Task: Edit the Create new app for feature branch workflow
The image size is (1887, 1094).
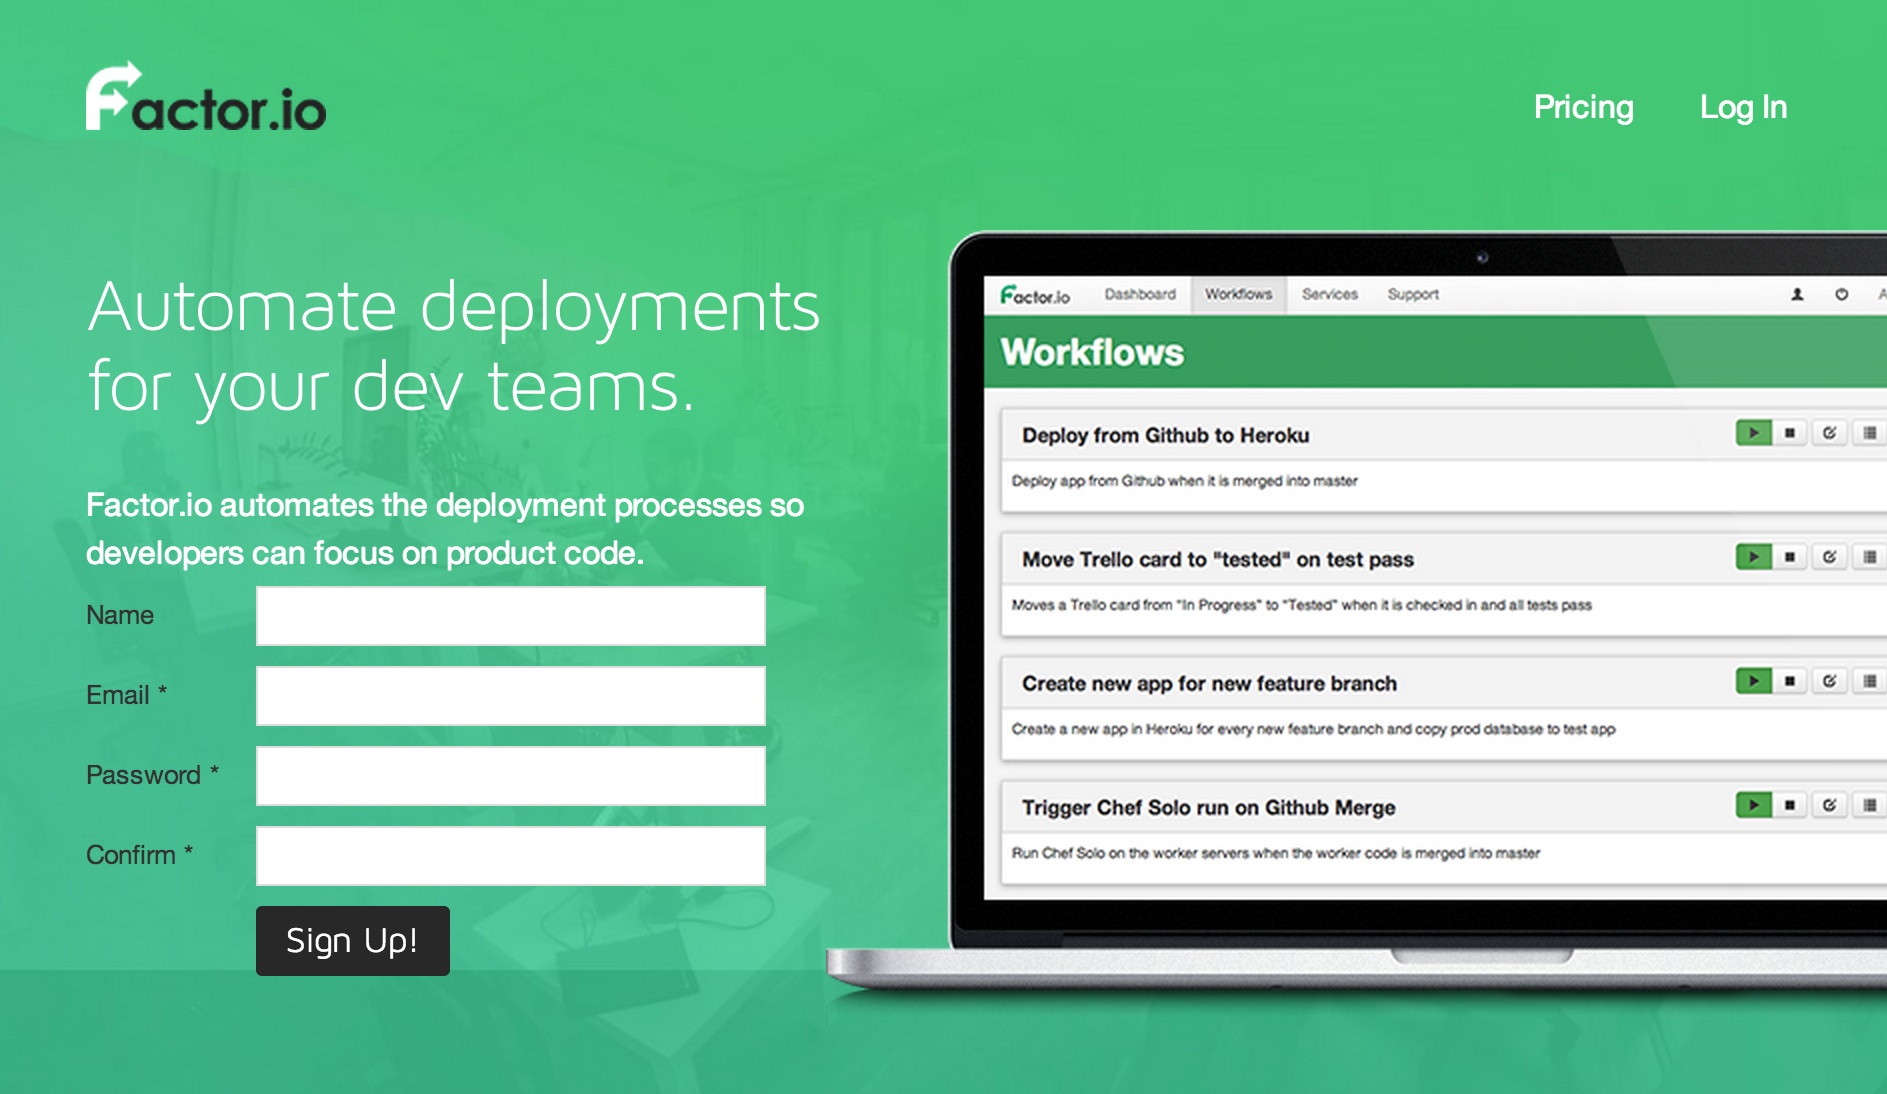Action: point(1829,681)
